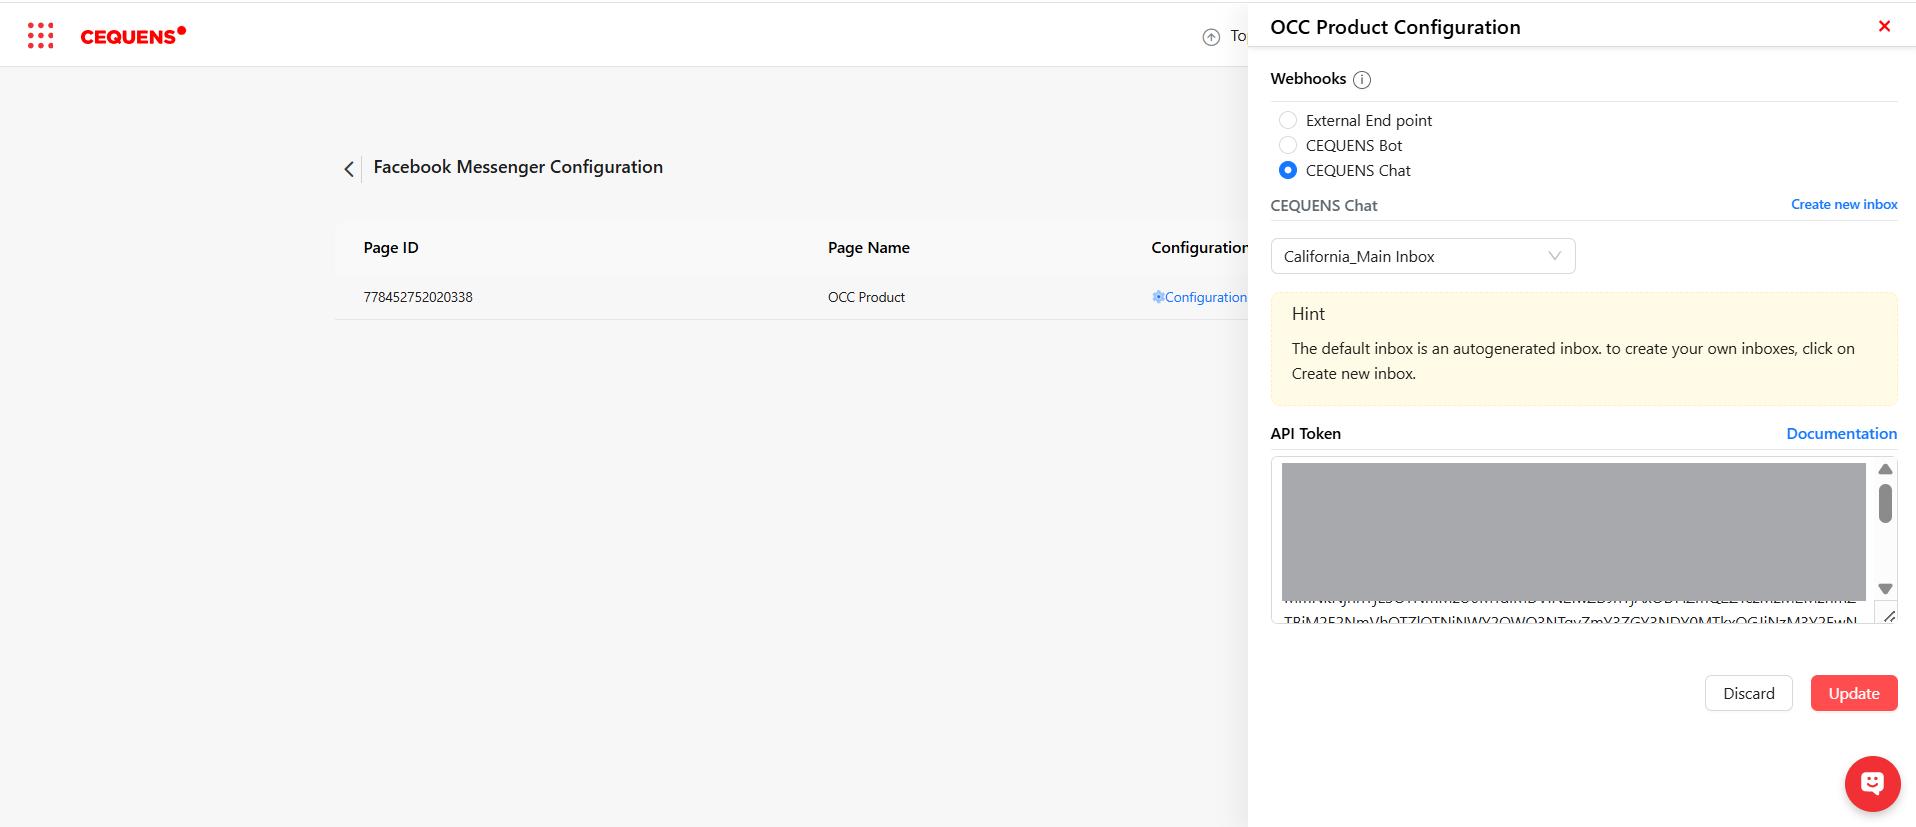Click the Update button

tap(1854, 693)
